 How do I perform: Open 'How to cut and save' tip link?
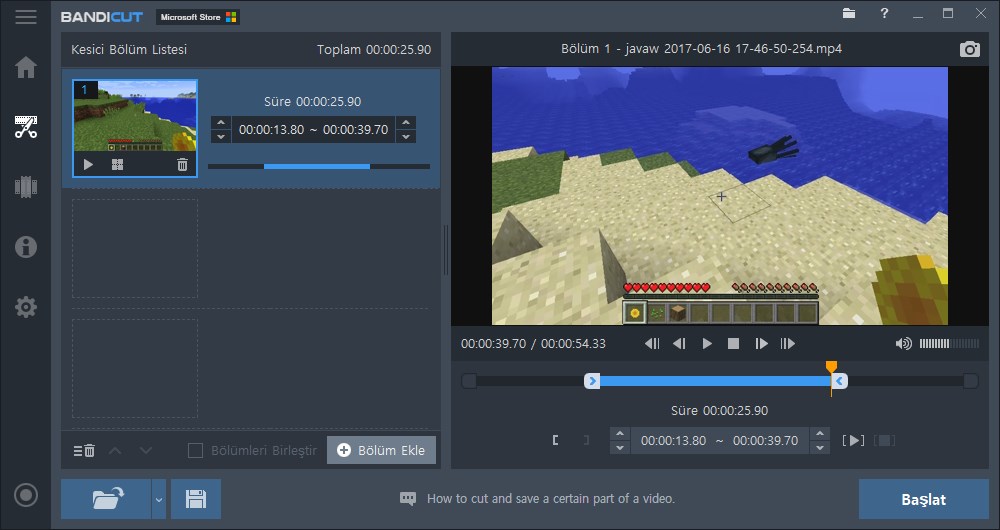(550, 499)
